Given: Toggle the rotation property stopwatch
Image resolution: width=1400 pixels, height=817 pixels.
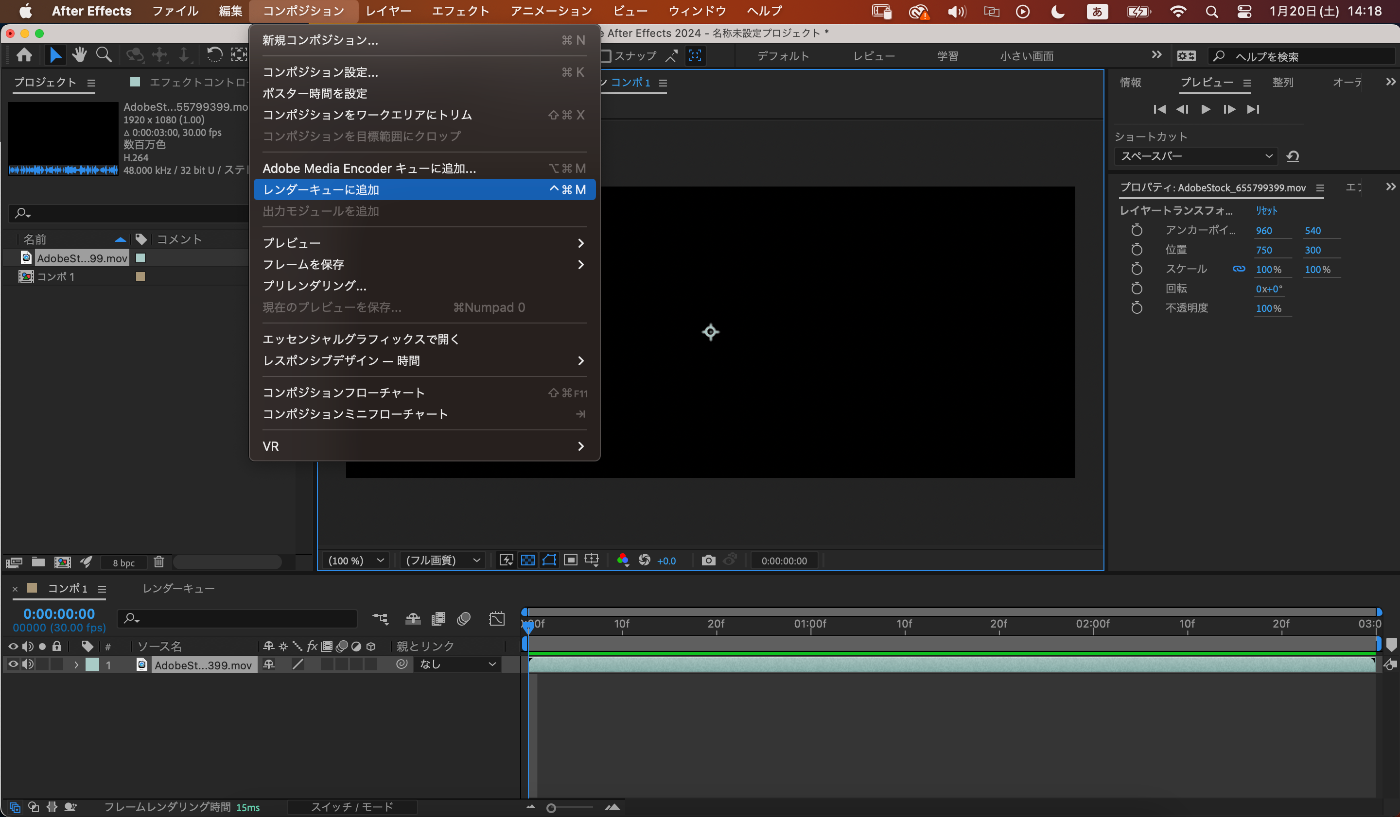Looking at the screenshot, I should (1136, 289).
